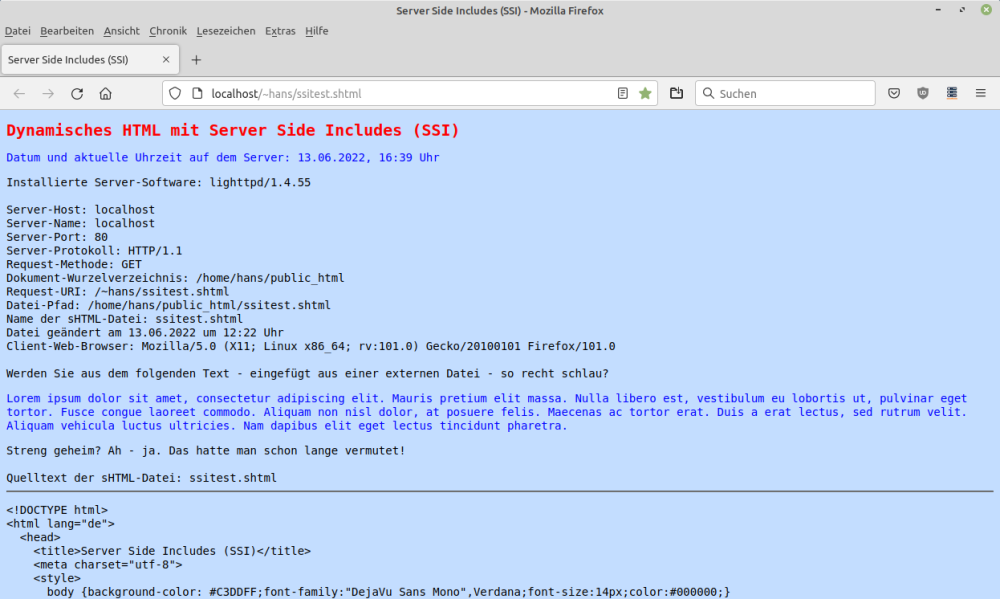1000x599 pixels.
Task: Save page to Pocket
Action: pyautogui.click(x=895, y=94)
